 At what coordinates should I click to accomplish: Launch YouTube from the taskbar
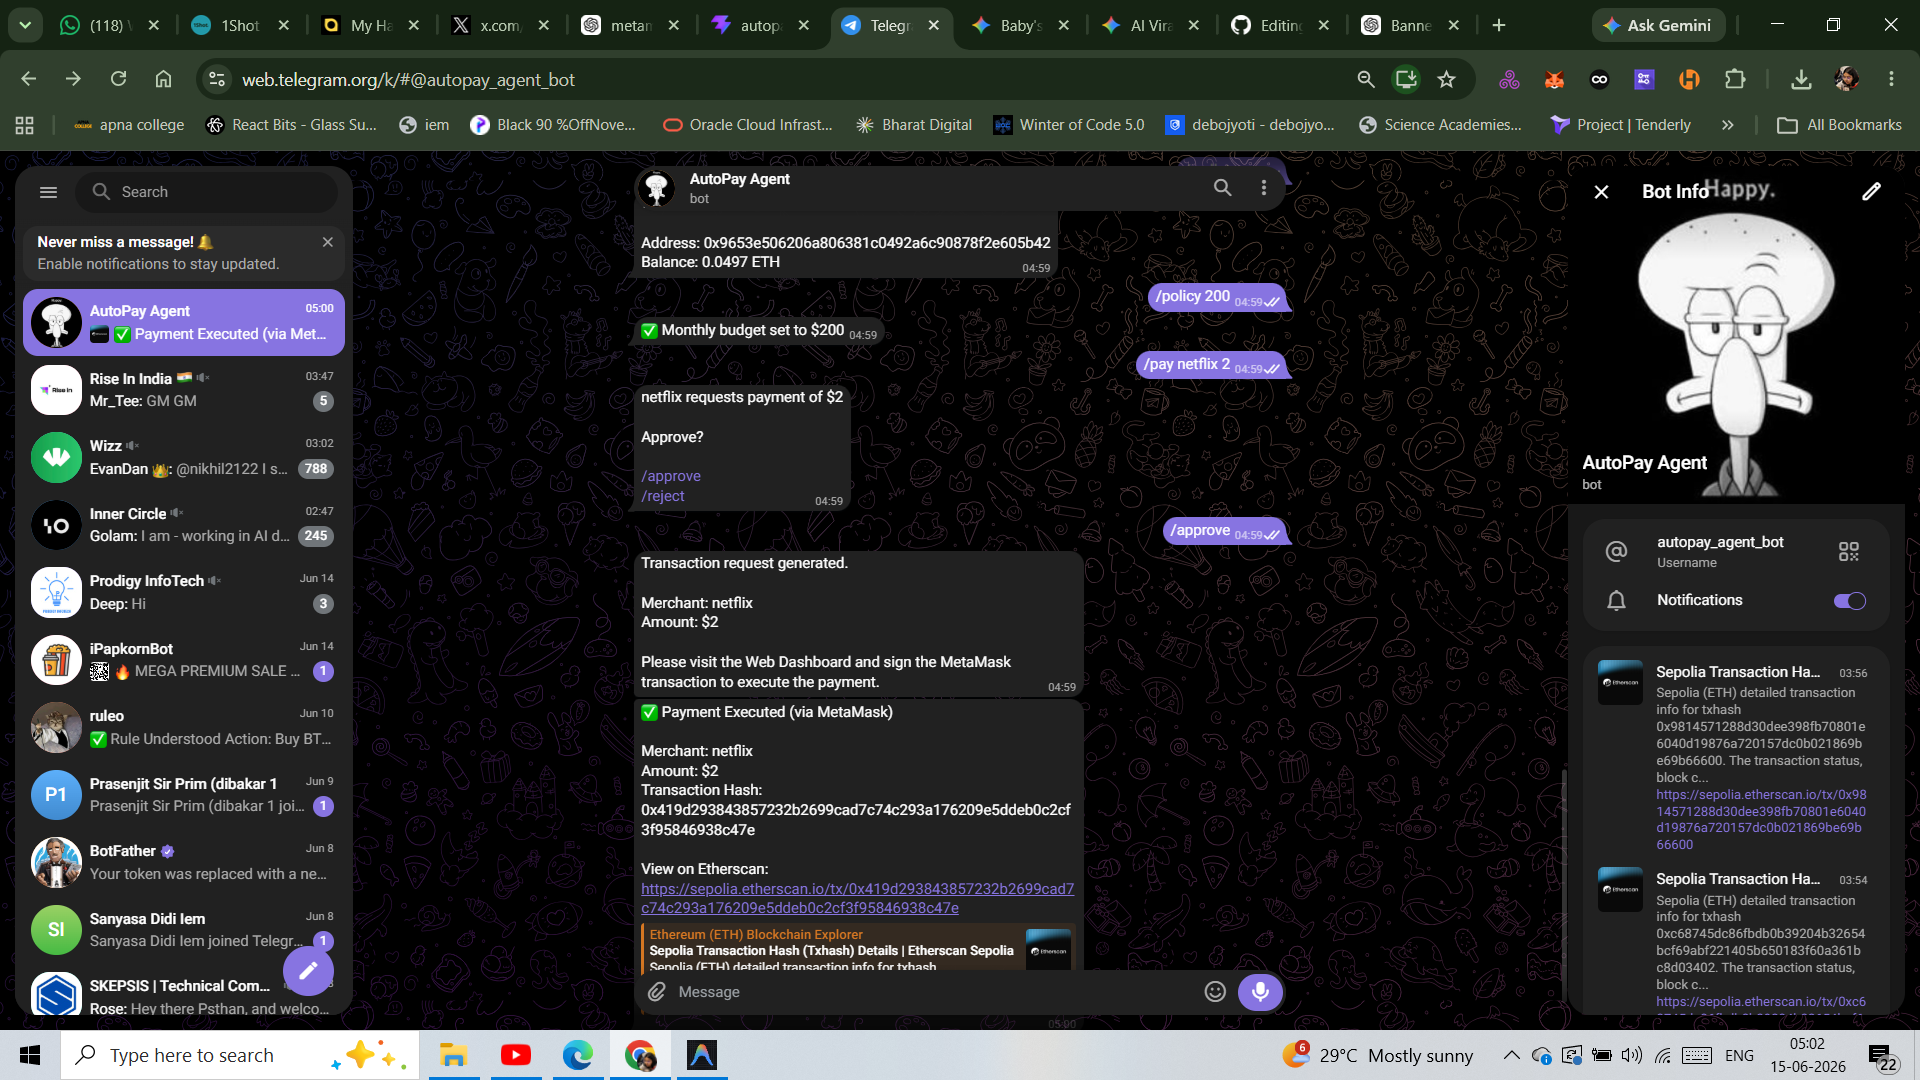(516, 1055)
